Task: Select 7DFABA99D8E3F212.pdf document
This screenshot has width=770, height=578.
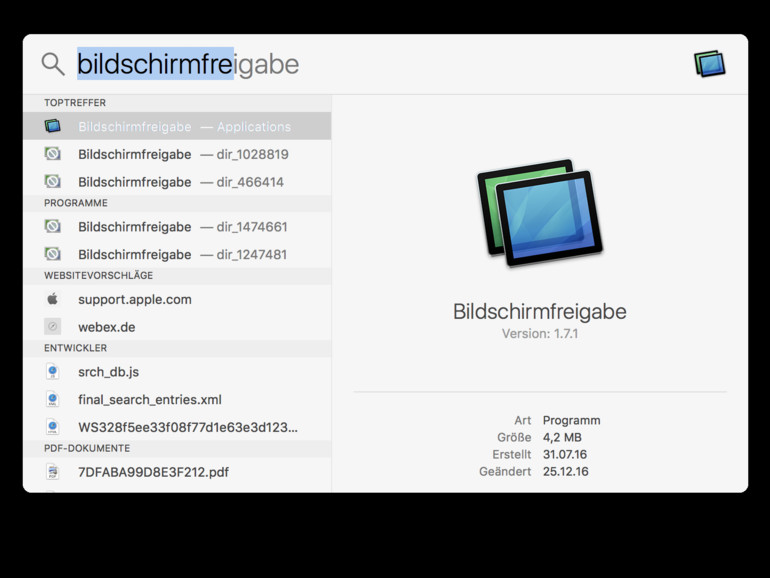Action: [x=177, y=472]
